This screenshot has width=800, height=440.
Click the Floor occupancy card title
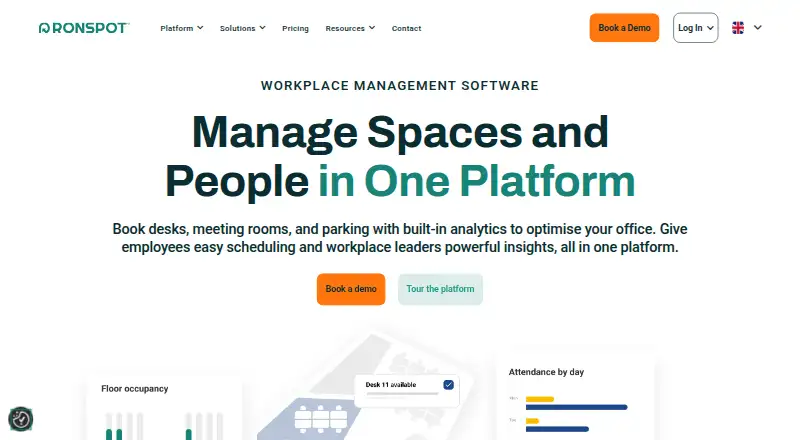coord(135,389)
